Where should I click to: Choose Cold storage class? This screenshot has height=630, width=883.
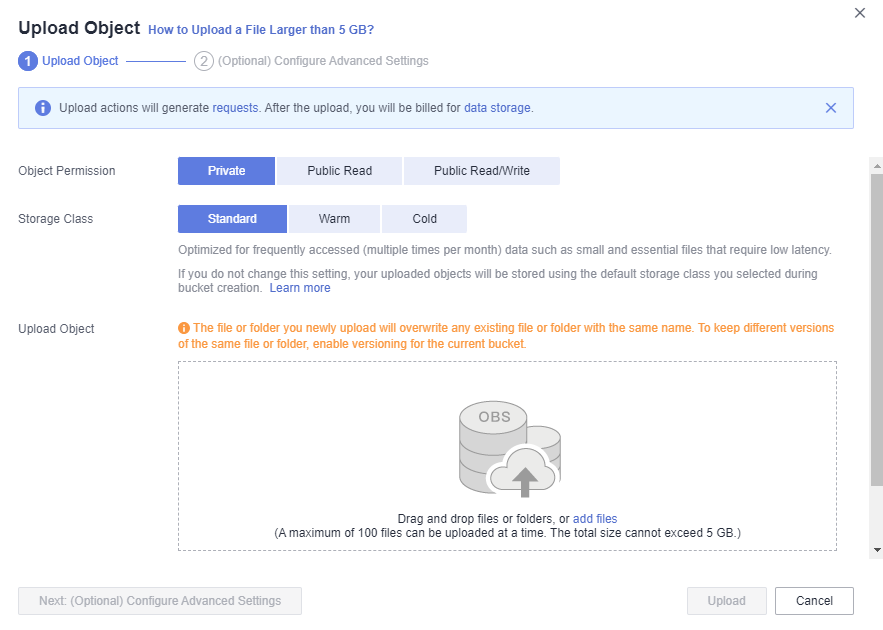[425, 219]
